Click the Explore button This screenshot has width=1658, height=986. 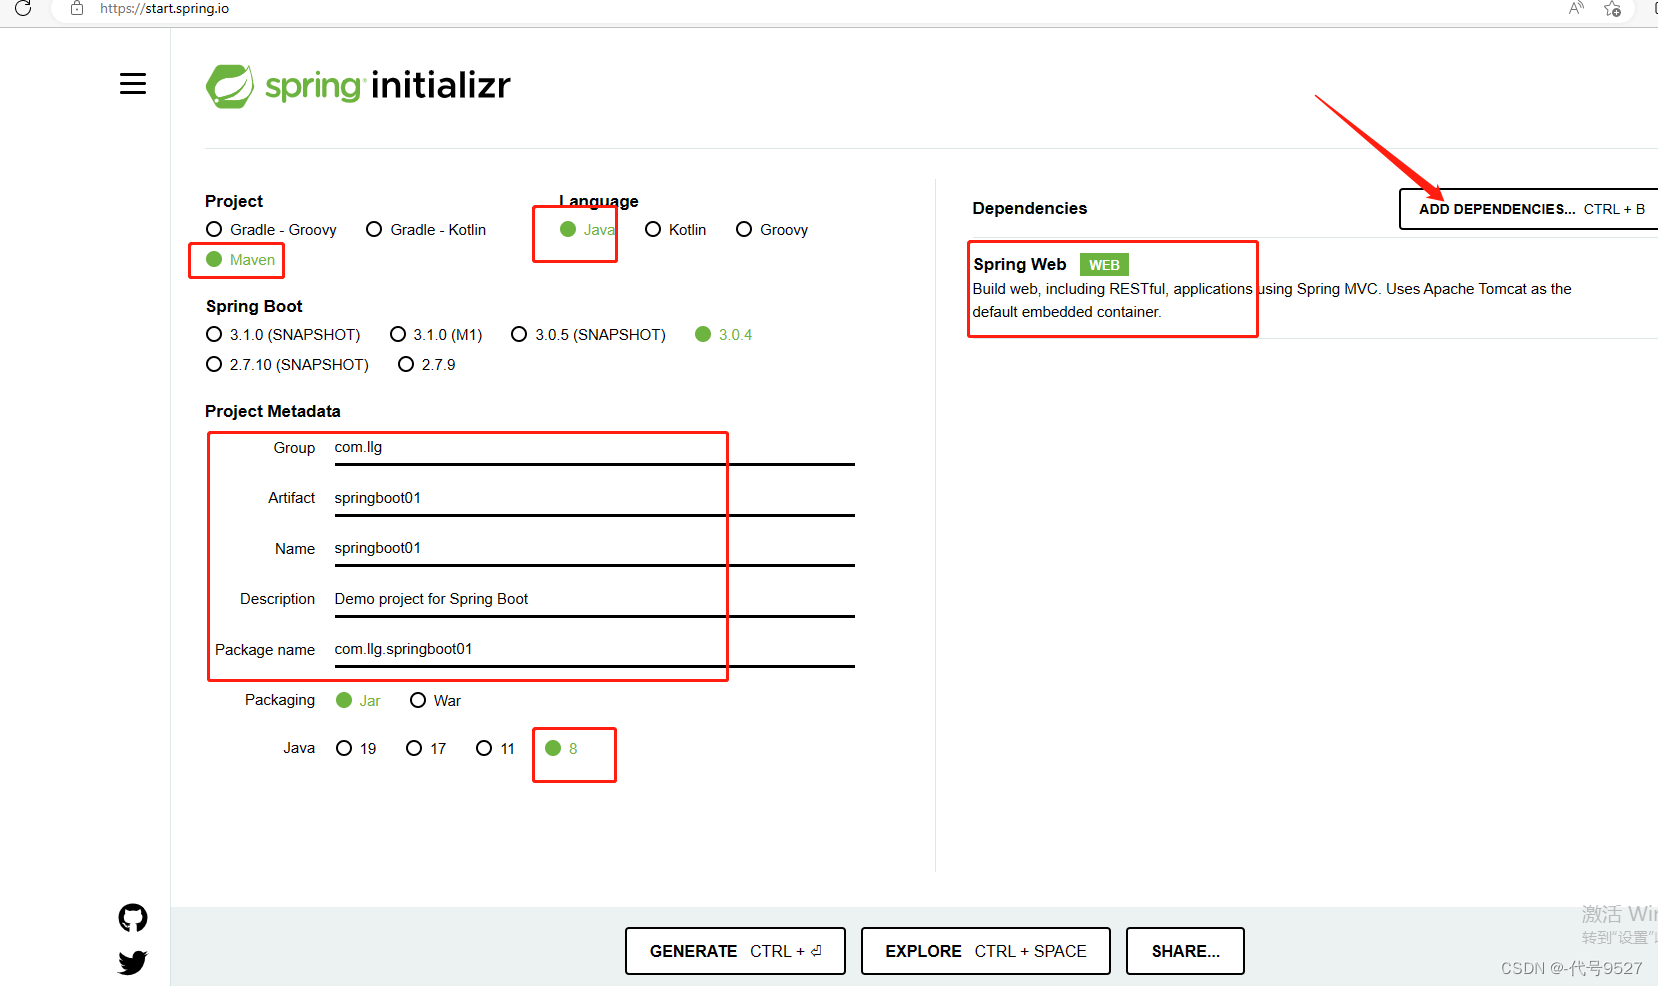pos(985,951)
